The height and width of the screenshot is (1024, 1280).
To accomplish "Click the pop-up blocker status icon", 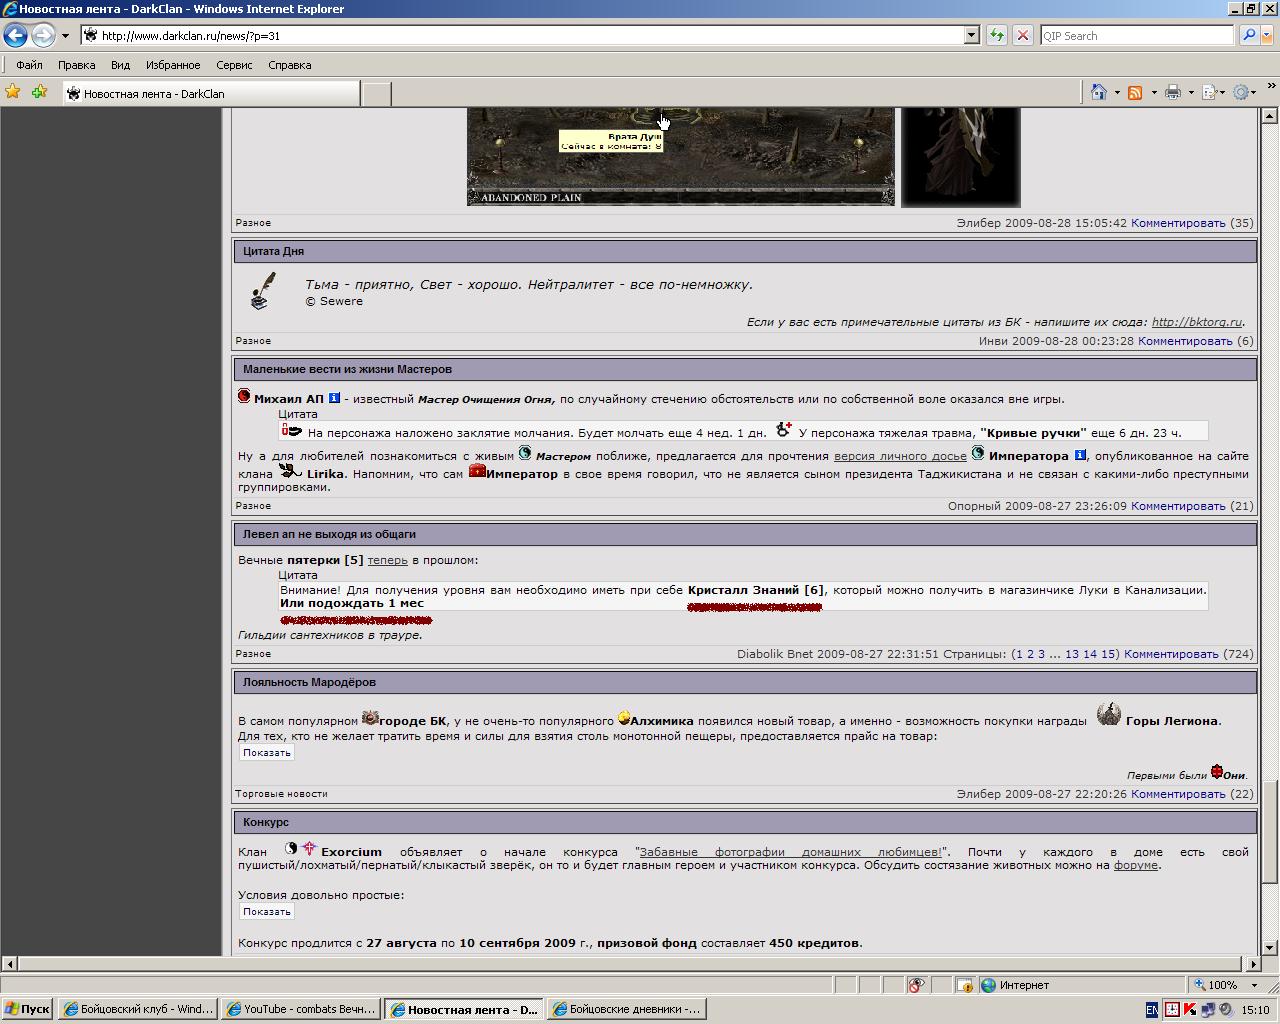I will pos(964,985).
